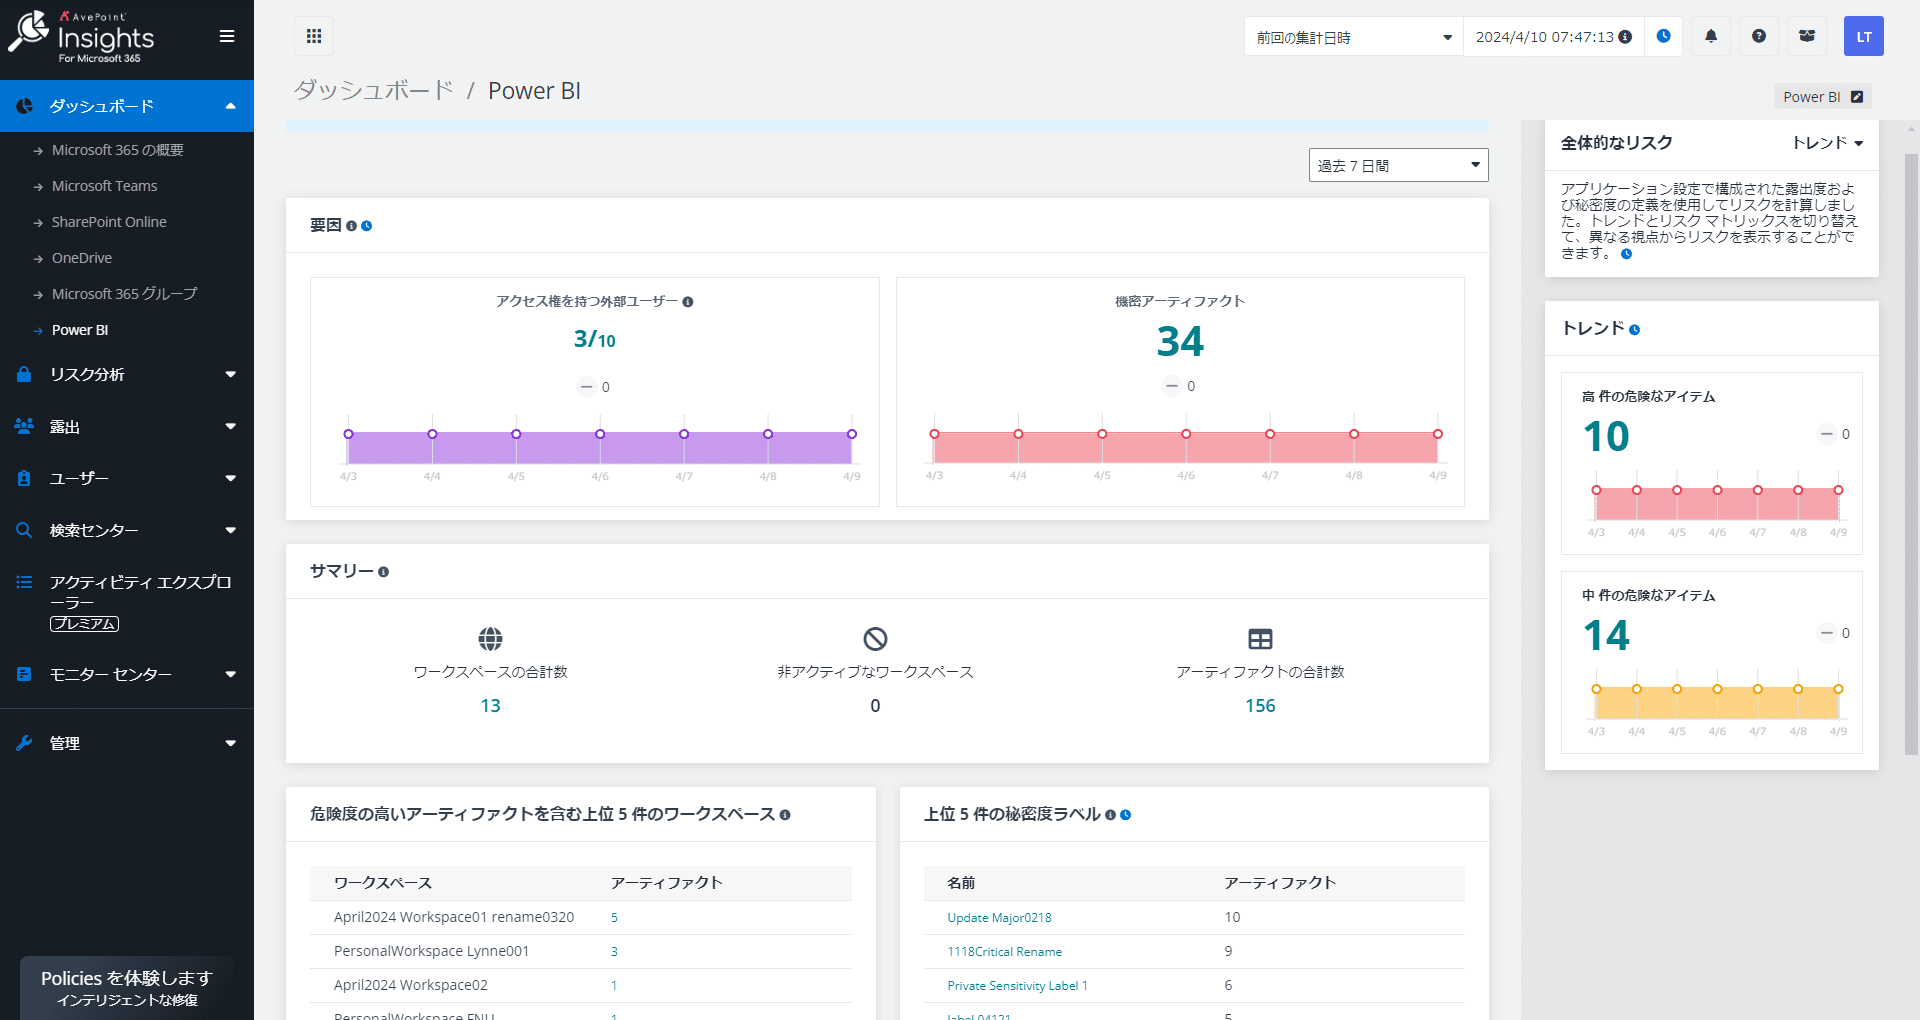Open the 前回の集計日時 dropdown
Image resolution: width=1920 pixels, height=1020 pixels.
[x=1354, y=37]
